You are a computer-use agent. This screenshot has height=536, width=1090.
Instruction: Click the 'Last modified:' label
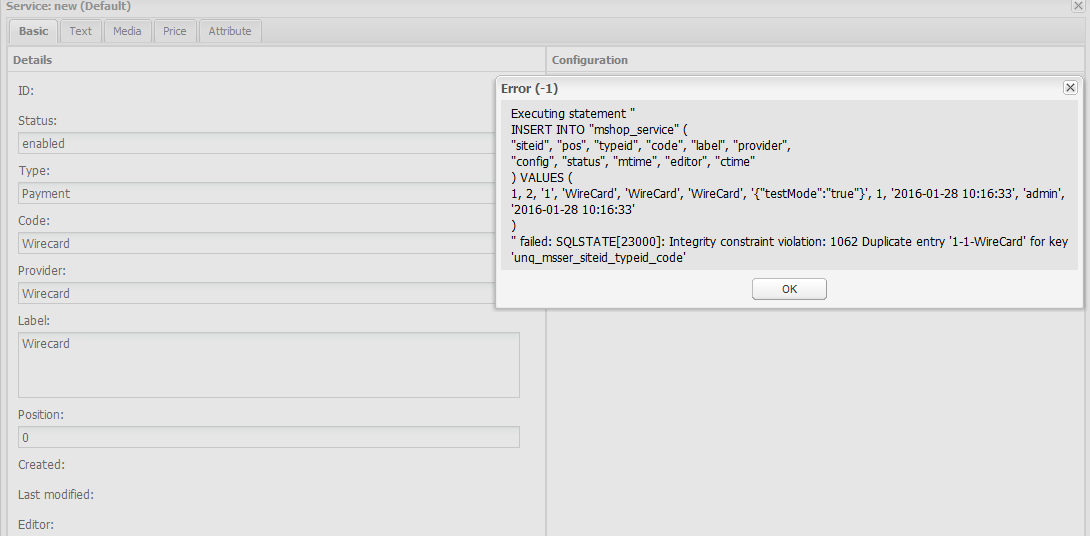pos(56,495)
